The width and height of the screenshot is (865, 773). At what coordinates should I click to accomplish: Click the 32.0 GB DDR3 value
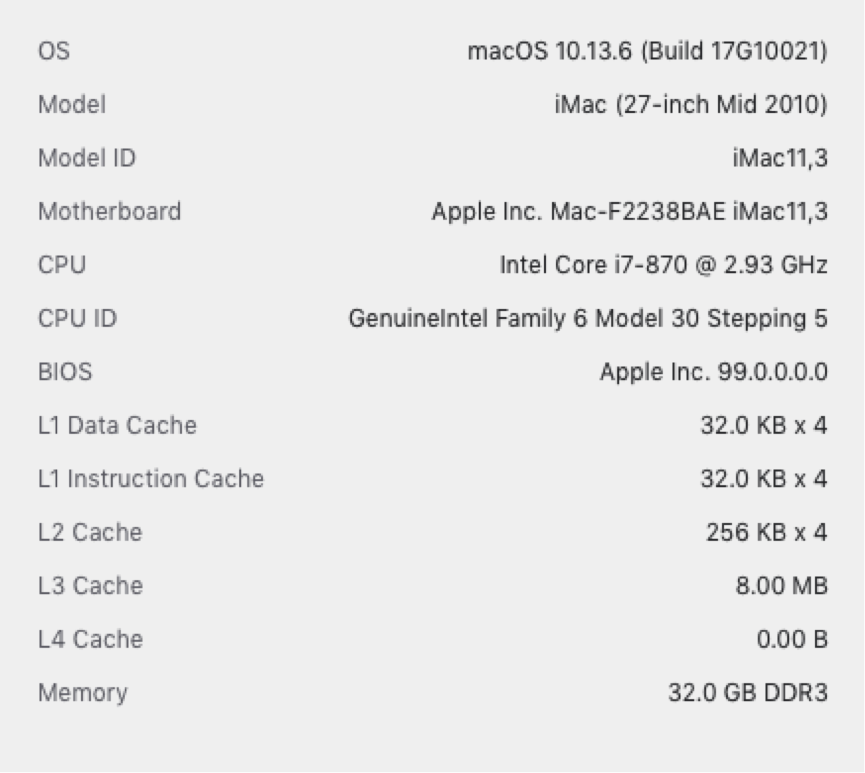coord(748,693)
